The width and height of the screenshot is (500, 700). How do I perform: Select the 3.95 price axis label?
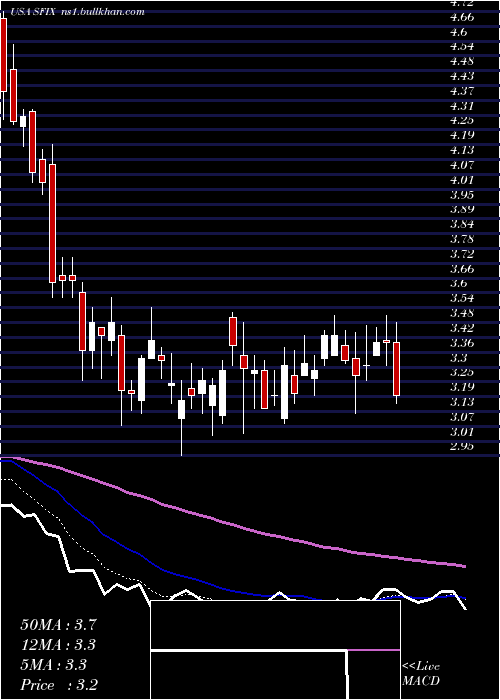point(461,195)
